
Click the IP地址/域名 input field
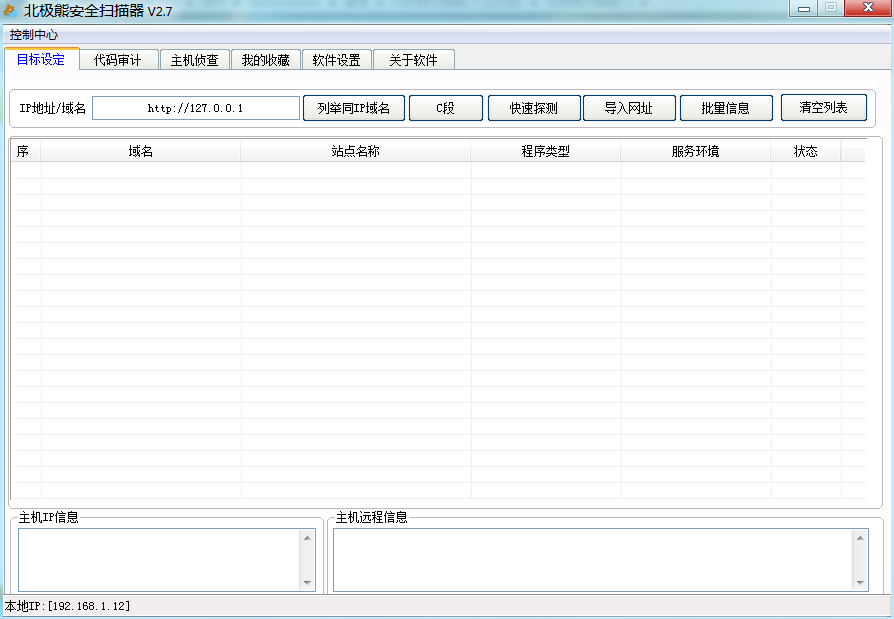coord(196,108)
